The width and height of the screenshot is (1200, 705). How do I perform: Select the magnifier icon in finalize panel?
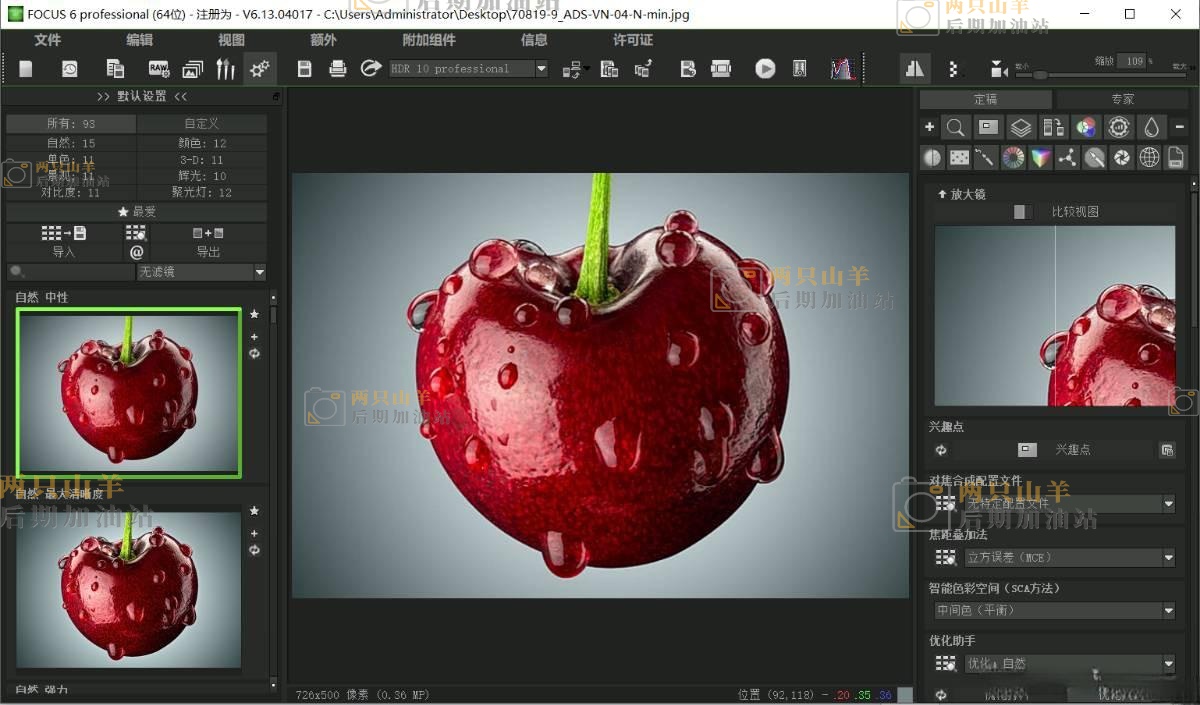tap(956, 127)
